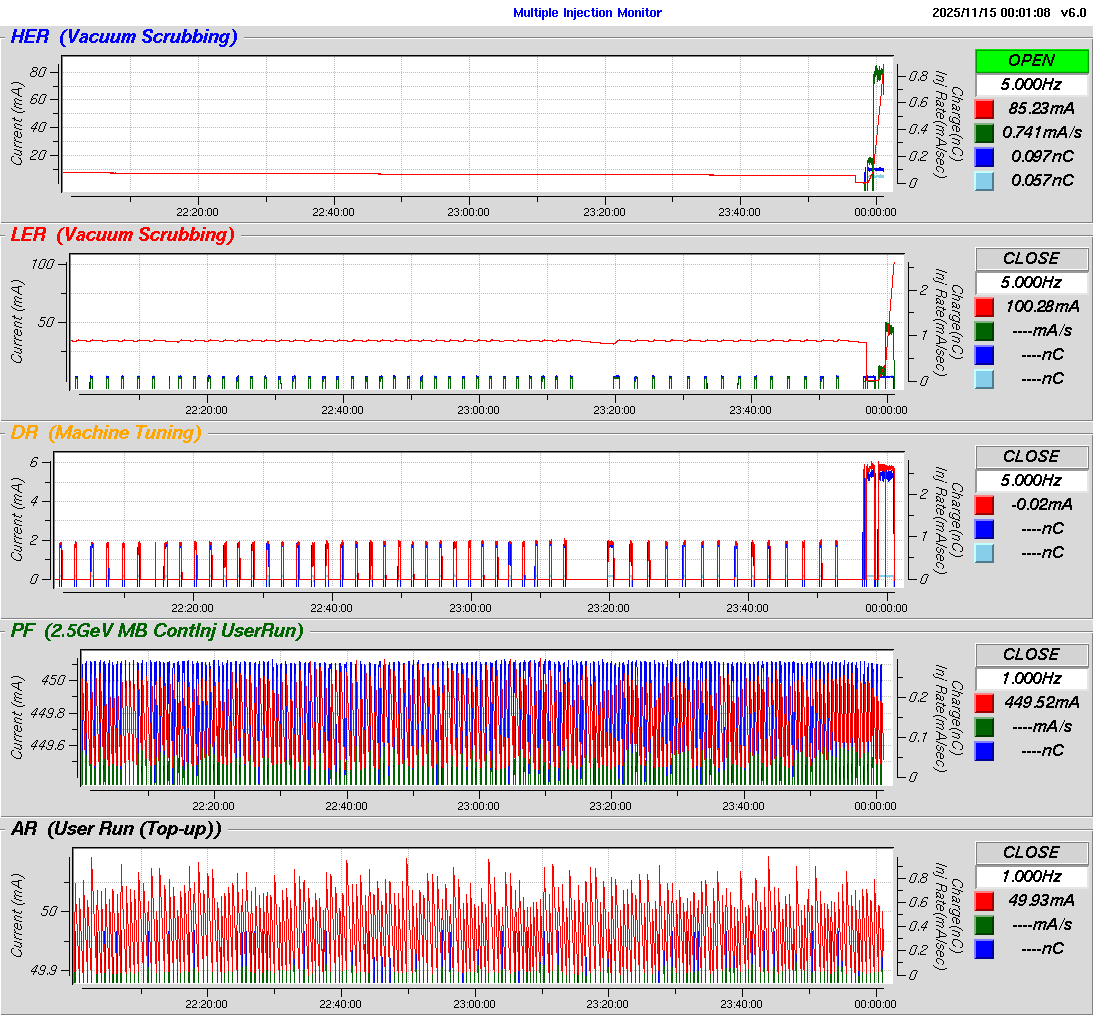Click the red swatch beside LER 100.28mA
Image resolution: width=1093 pixels, height=1015 pixels.
985,307
